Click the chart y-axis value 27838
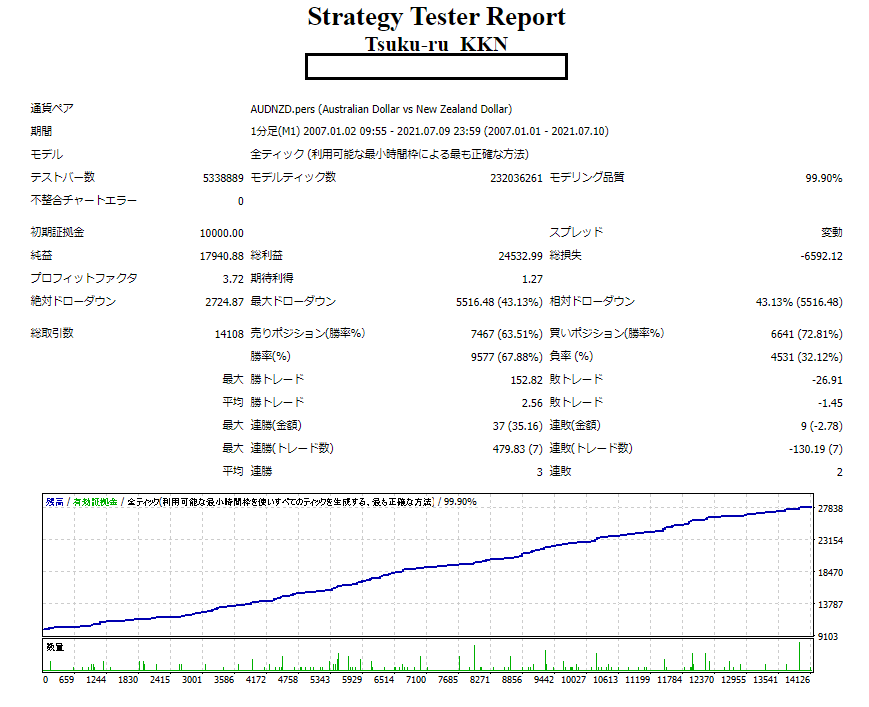This screenshot has width=869, height=707. click(x=830, y=509)
